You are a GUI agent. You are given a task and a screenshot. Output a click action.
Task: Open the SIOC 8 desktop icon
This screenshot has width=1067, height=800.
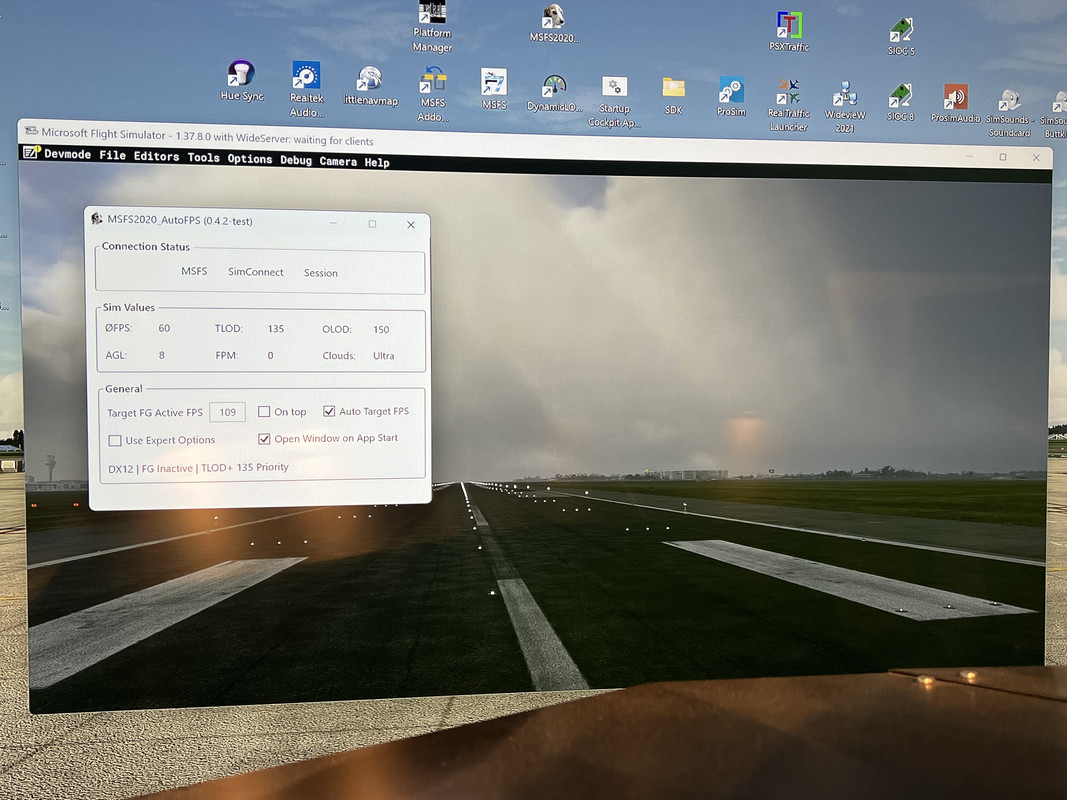click(900, 102)
